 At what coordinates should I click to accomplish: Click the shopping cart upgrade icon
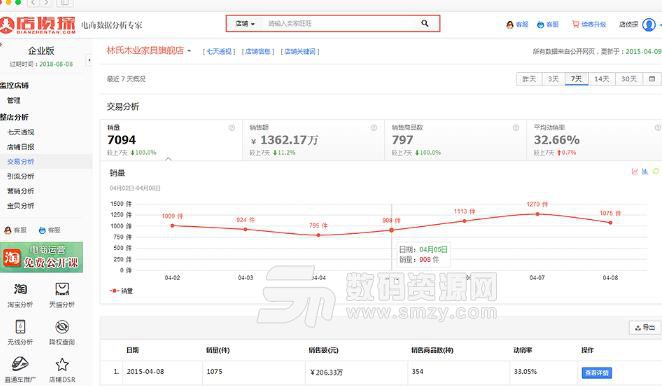coord(575,24)
